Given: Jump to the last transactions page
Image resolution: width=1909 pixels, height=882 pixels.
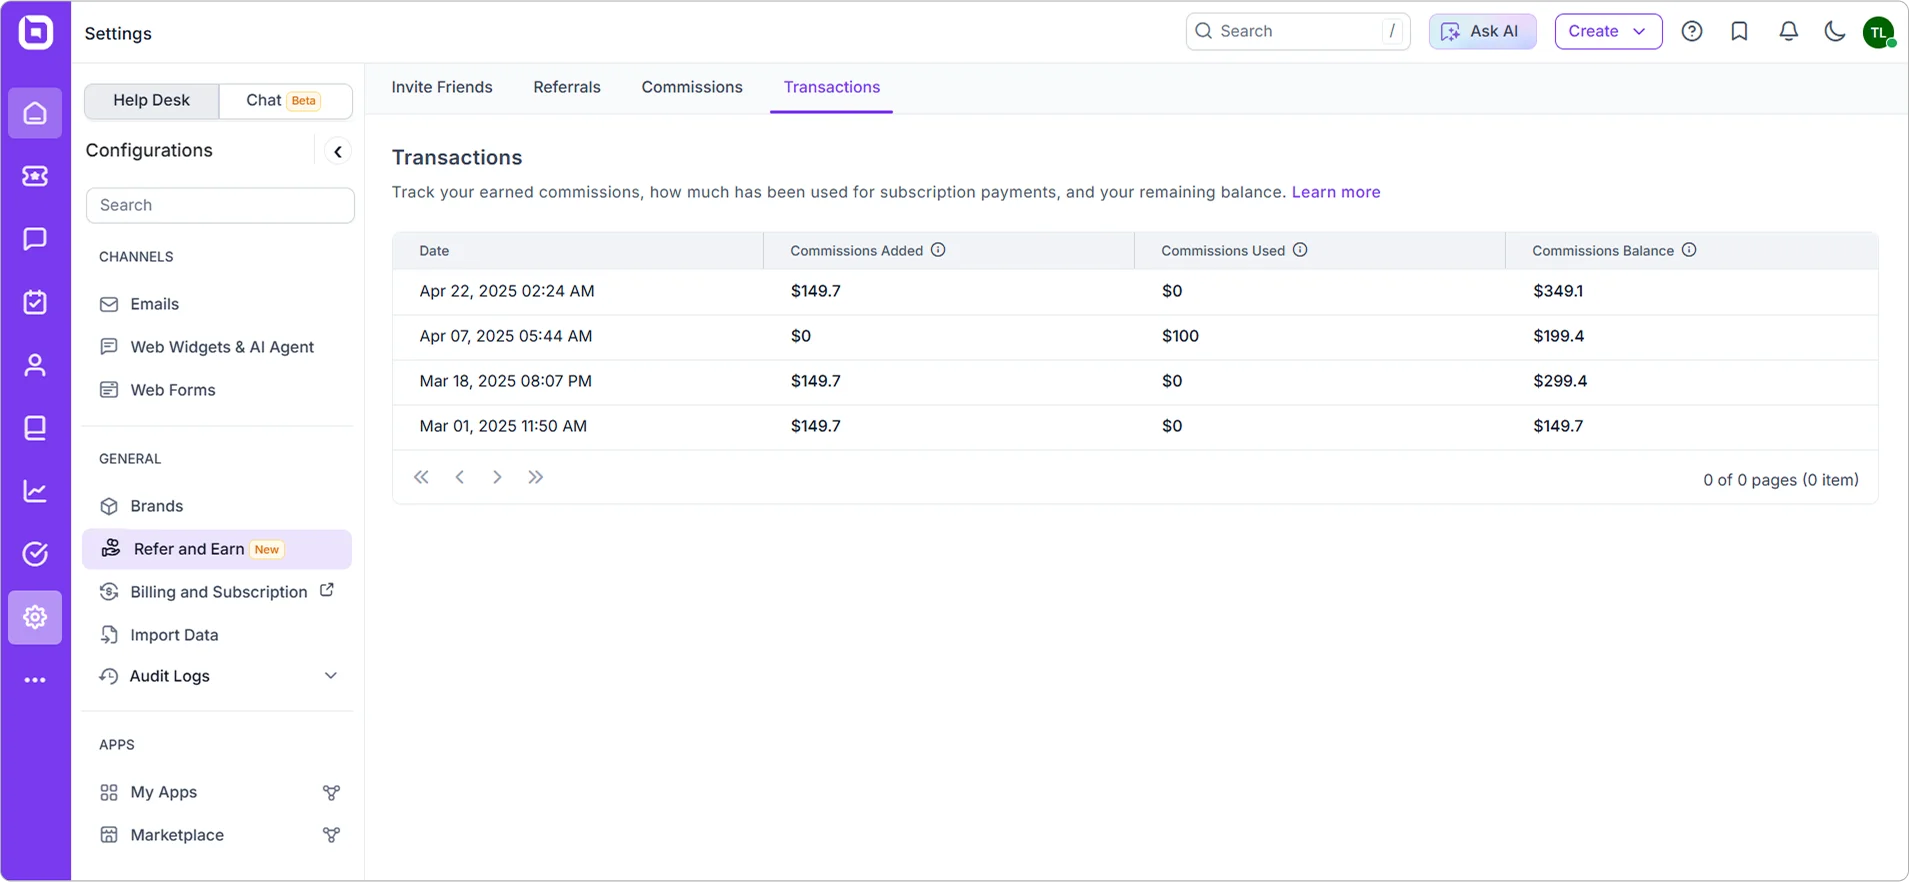Looking at the screenshot, I should point(536,477).
